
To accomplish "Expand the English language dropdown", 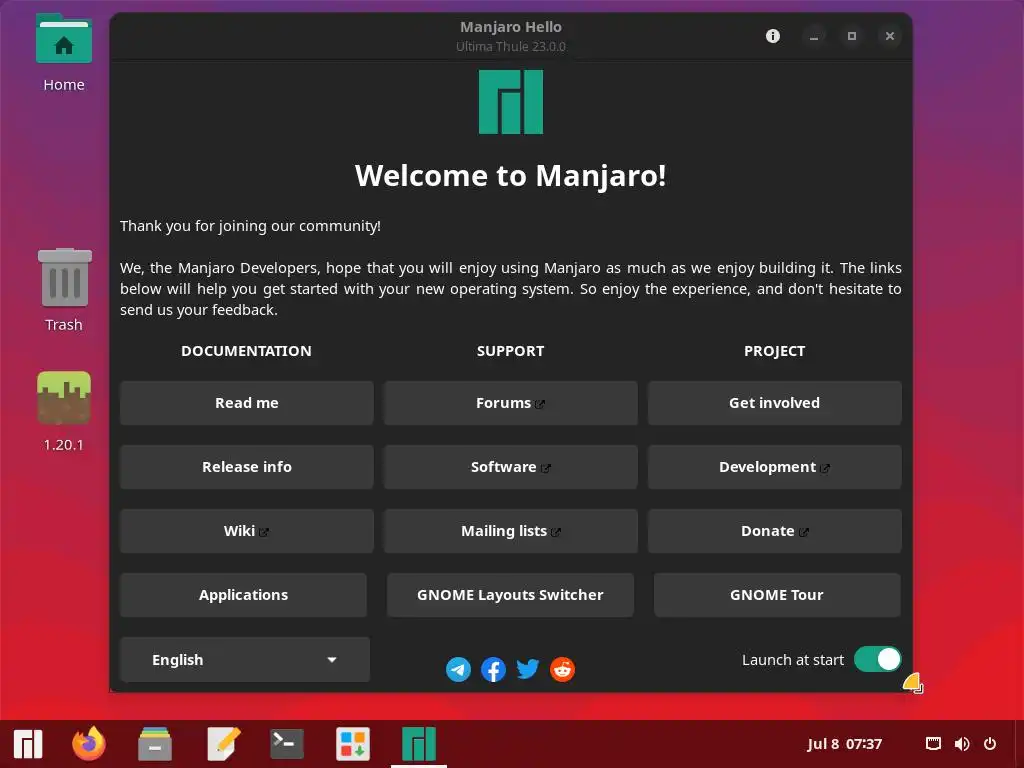I will point(245,660).
